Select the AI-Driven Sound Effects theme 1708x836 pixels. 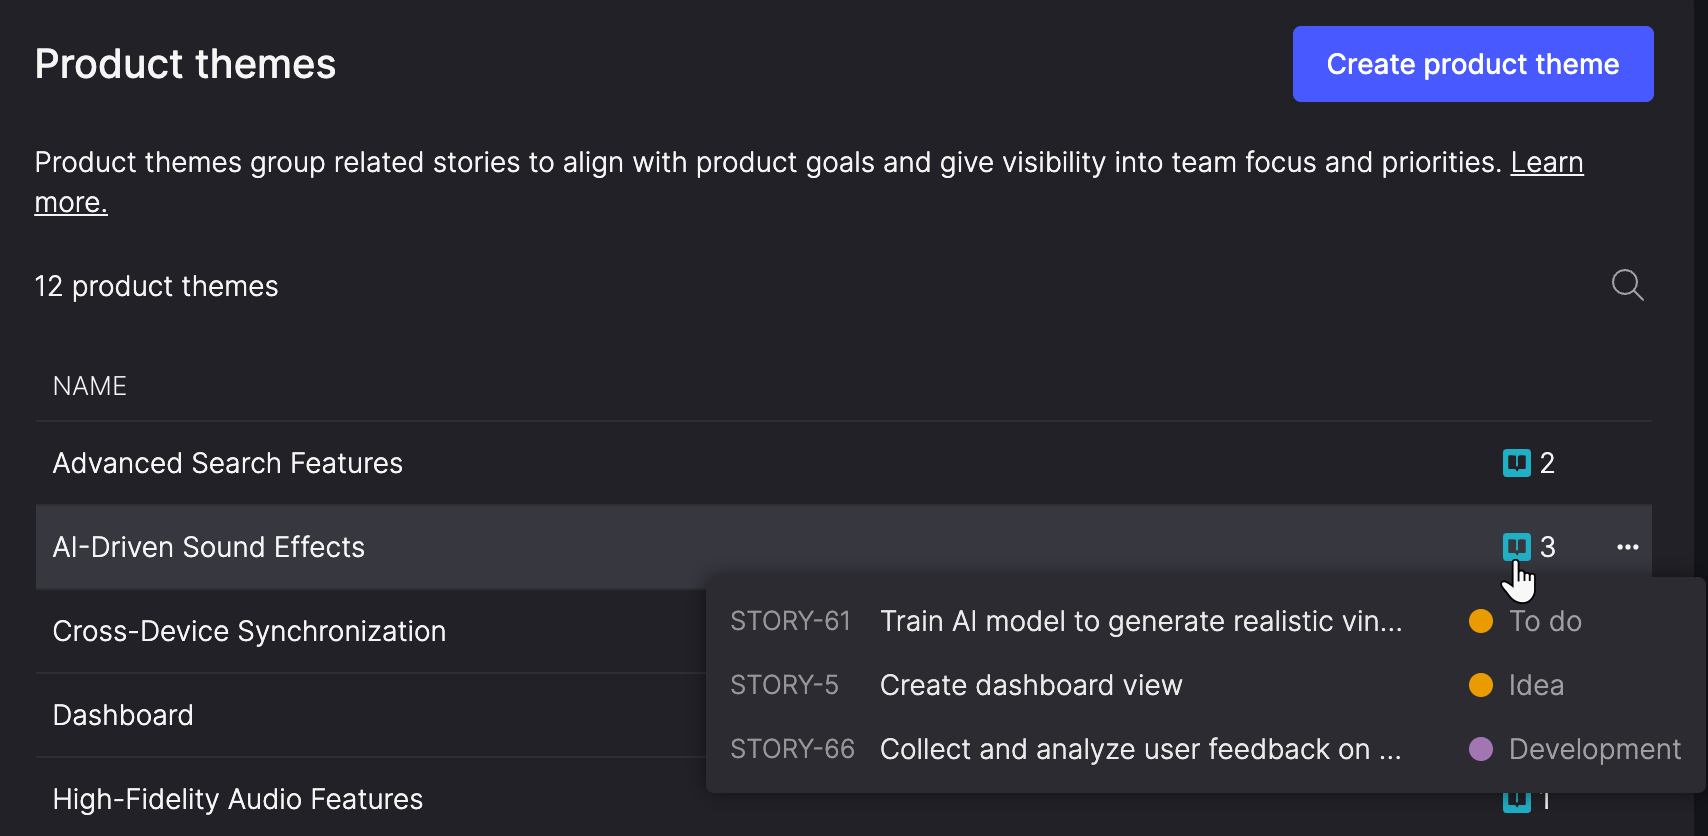click(209, 547)
